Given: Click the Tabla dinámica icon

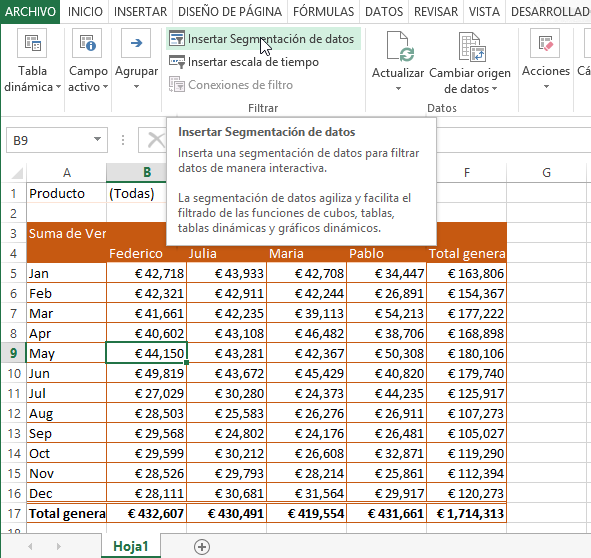Looking at the screenshot, I should 32,43.
